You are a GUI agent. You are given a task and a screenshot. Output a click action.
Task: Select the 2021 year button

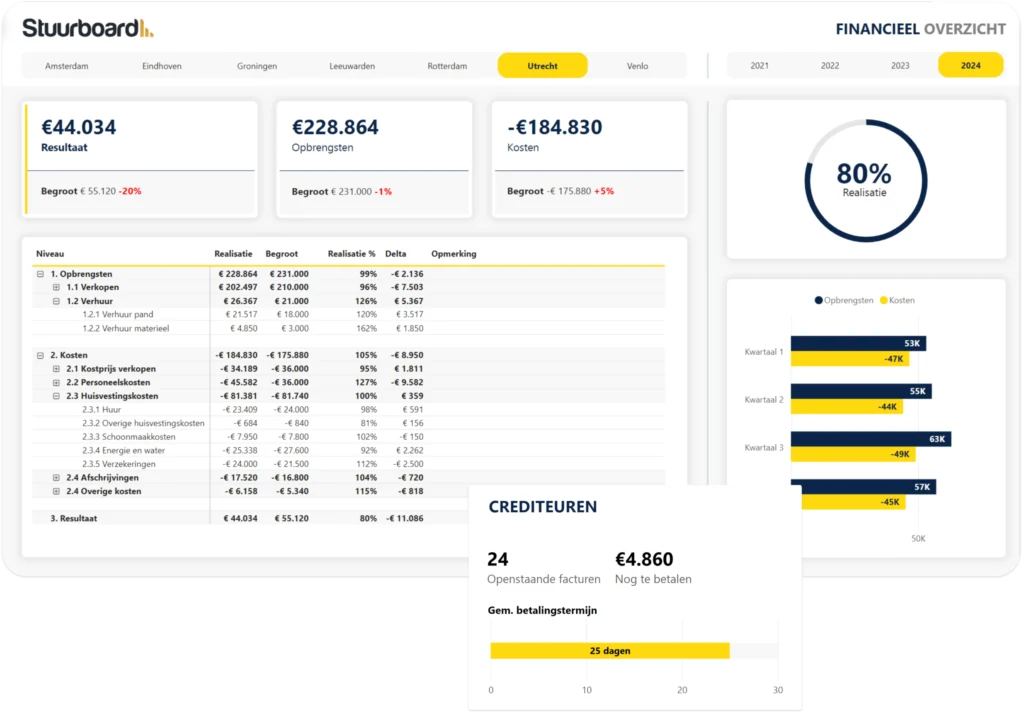[758, 64]
